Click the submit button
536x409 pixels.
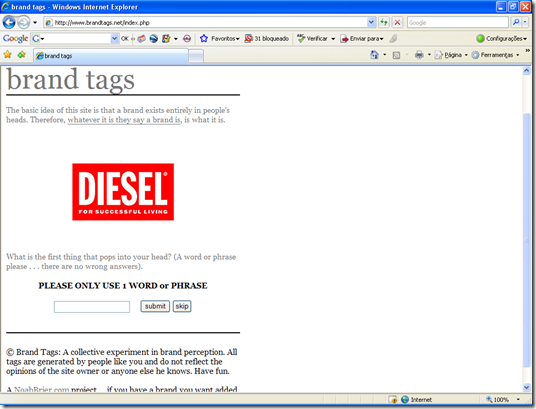click(x=155, y=306)
